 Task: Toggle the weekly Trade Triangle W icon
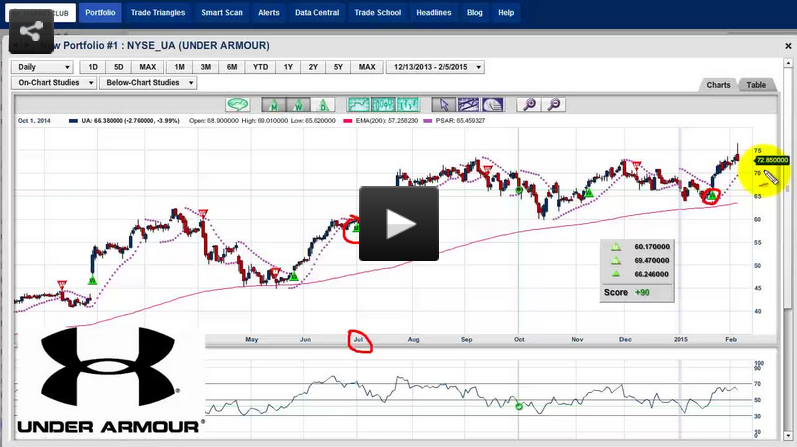[x=298, y=105]
